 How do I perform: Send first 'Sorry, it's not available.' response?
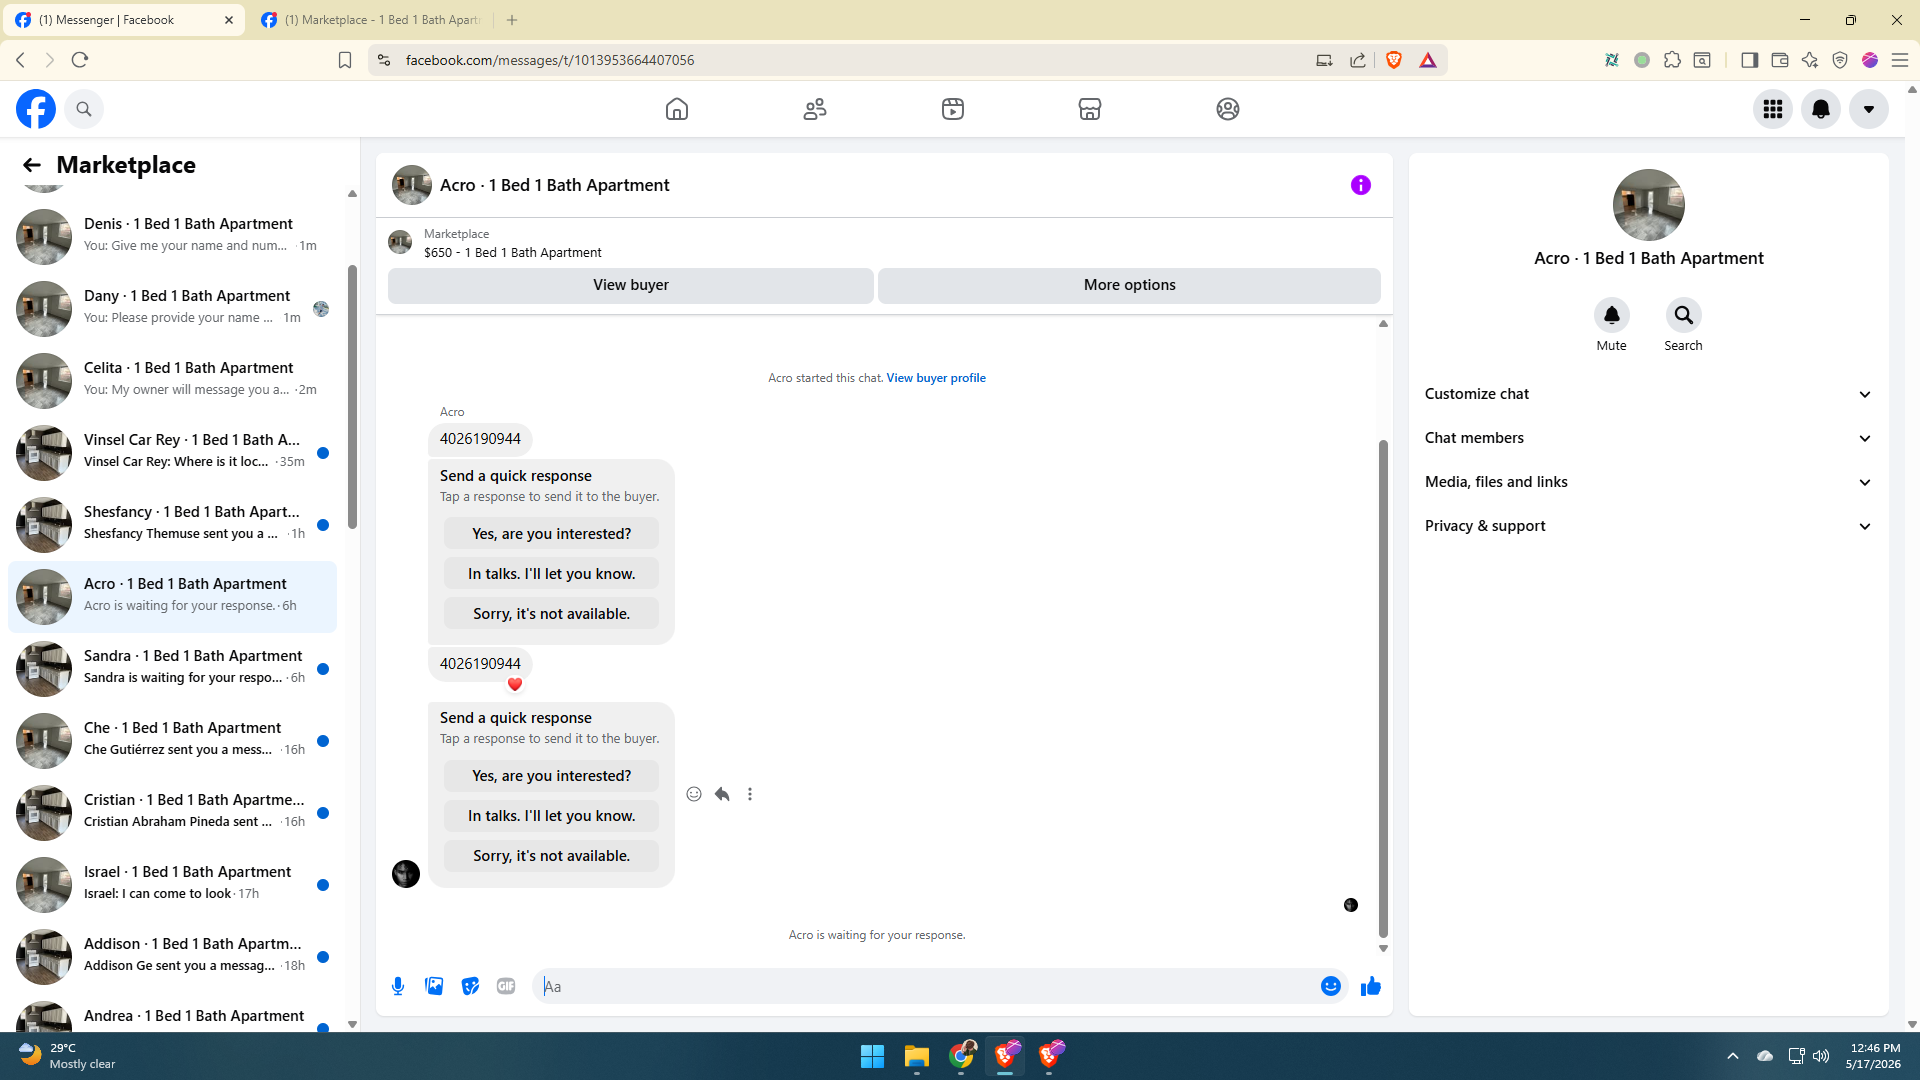[x=552, y=614]
